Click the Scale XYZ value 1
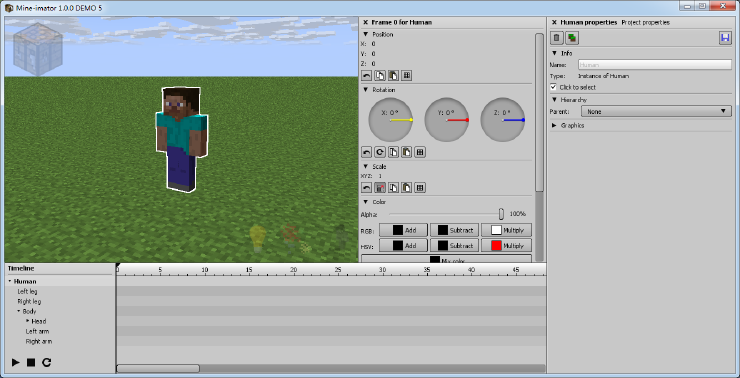Screen dimensions: 740x378 click(x=380, y=176)
